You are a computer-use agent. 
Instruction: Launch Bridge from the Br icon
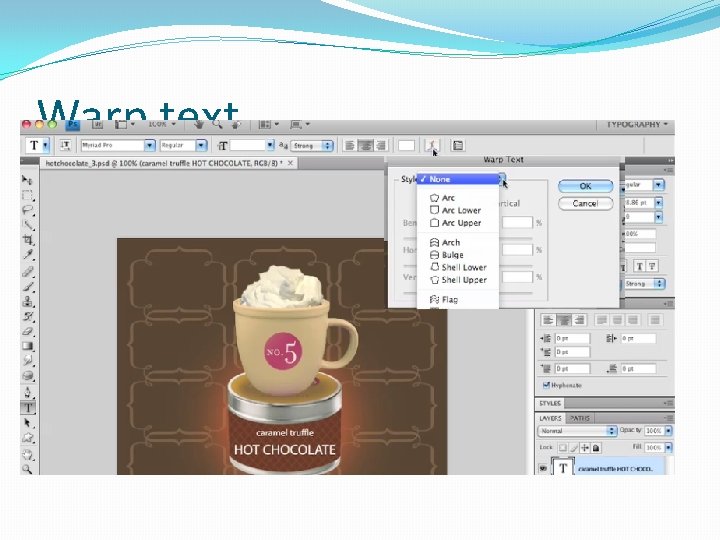point(97,124)
